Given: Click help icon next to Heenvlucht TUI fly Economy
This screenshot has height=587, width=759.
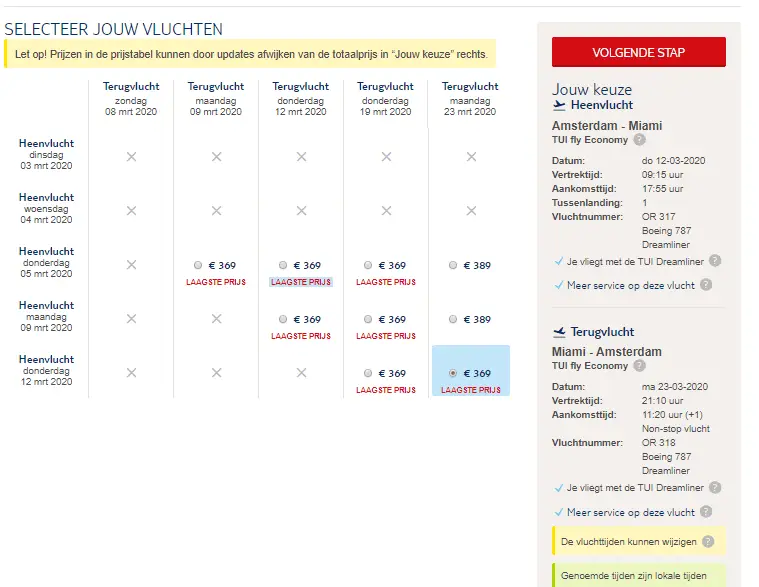Looking at the screenshot, I should [639, 140].
